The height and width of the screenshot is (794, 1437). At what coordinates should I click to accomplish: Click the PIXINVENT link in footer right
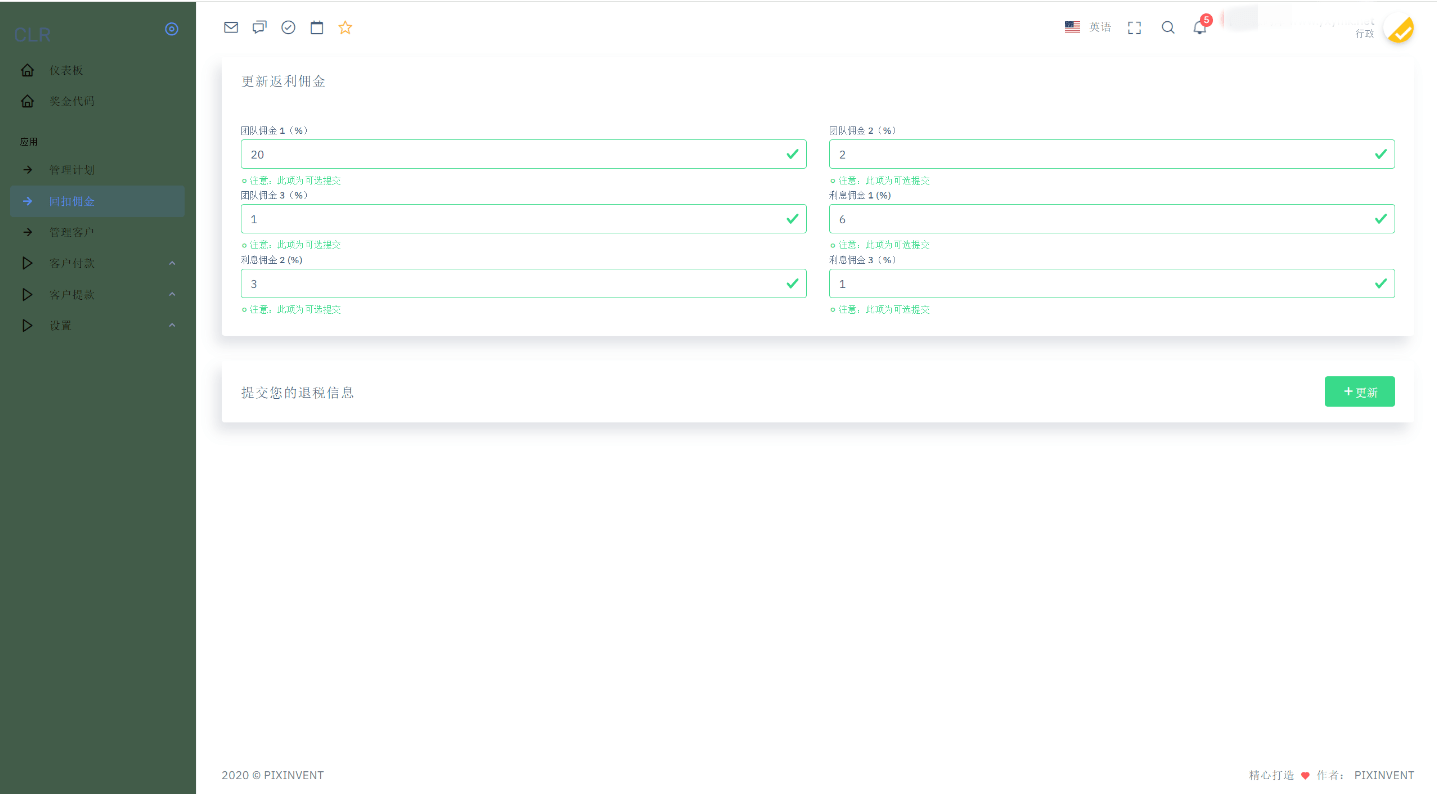tap(1384, 775)
